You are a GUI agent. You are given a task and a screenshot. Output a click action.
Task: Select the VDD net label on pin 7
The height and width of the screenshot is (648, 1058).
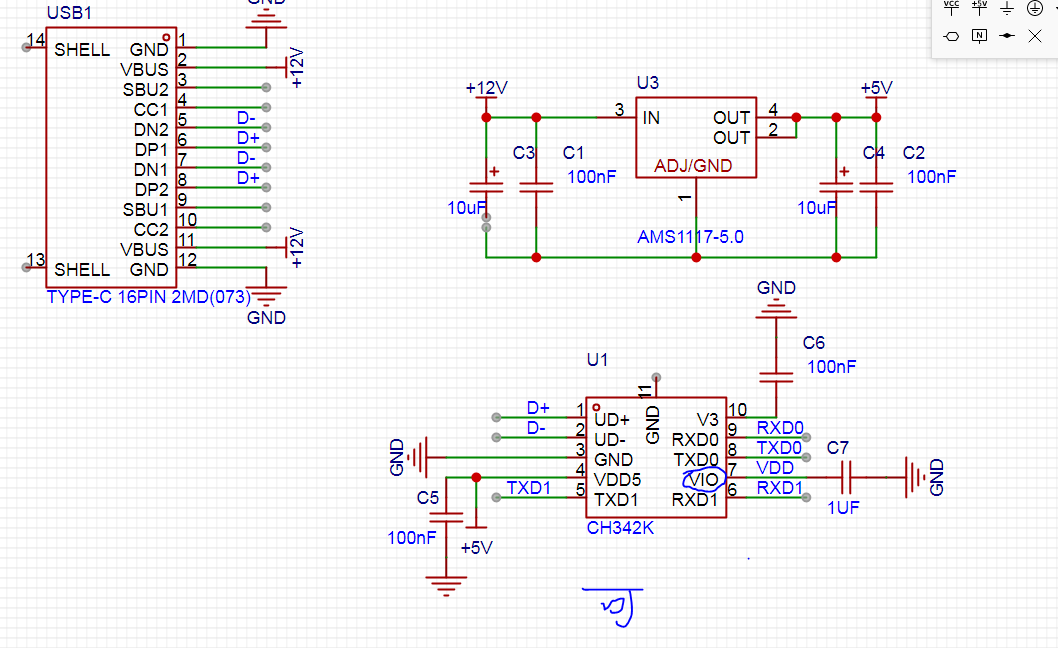[775, 467]
